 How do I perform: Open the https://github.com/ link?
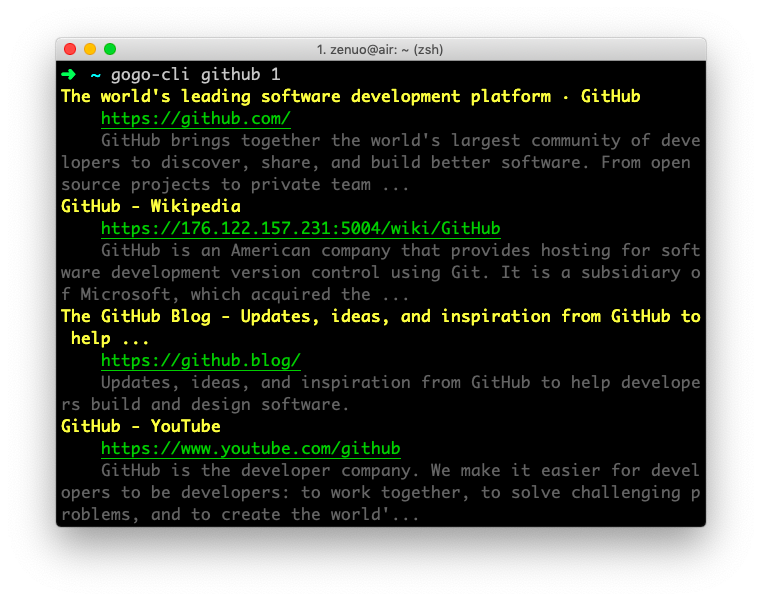click(196, 119)
